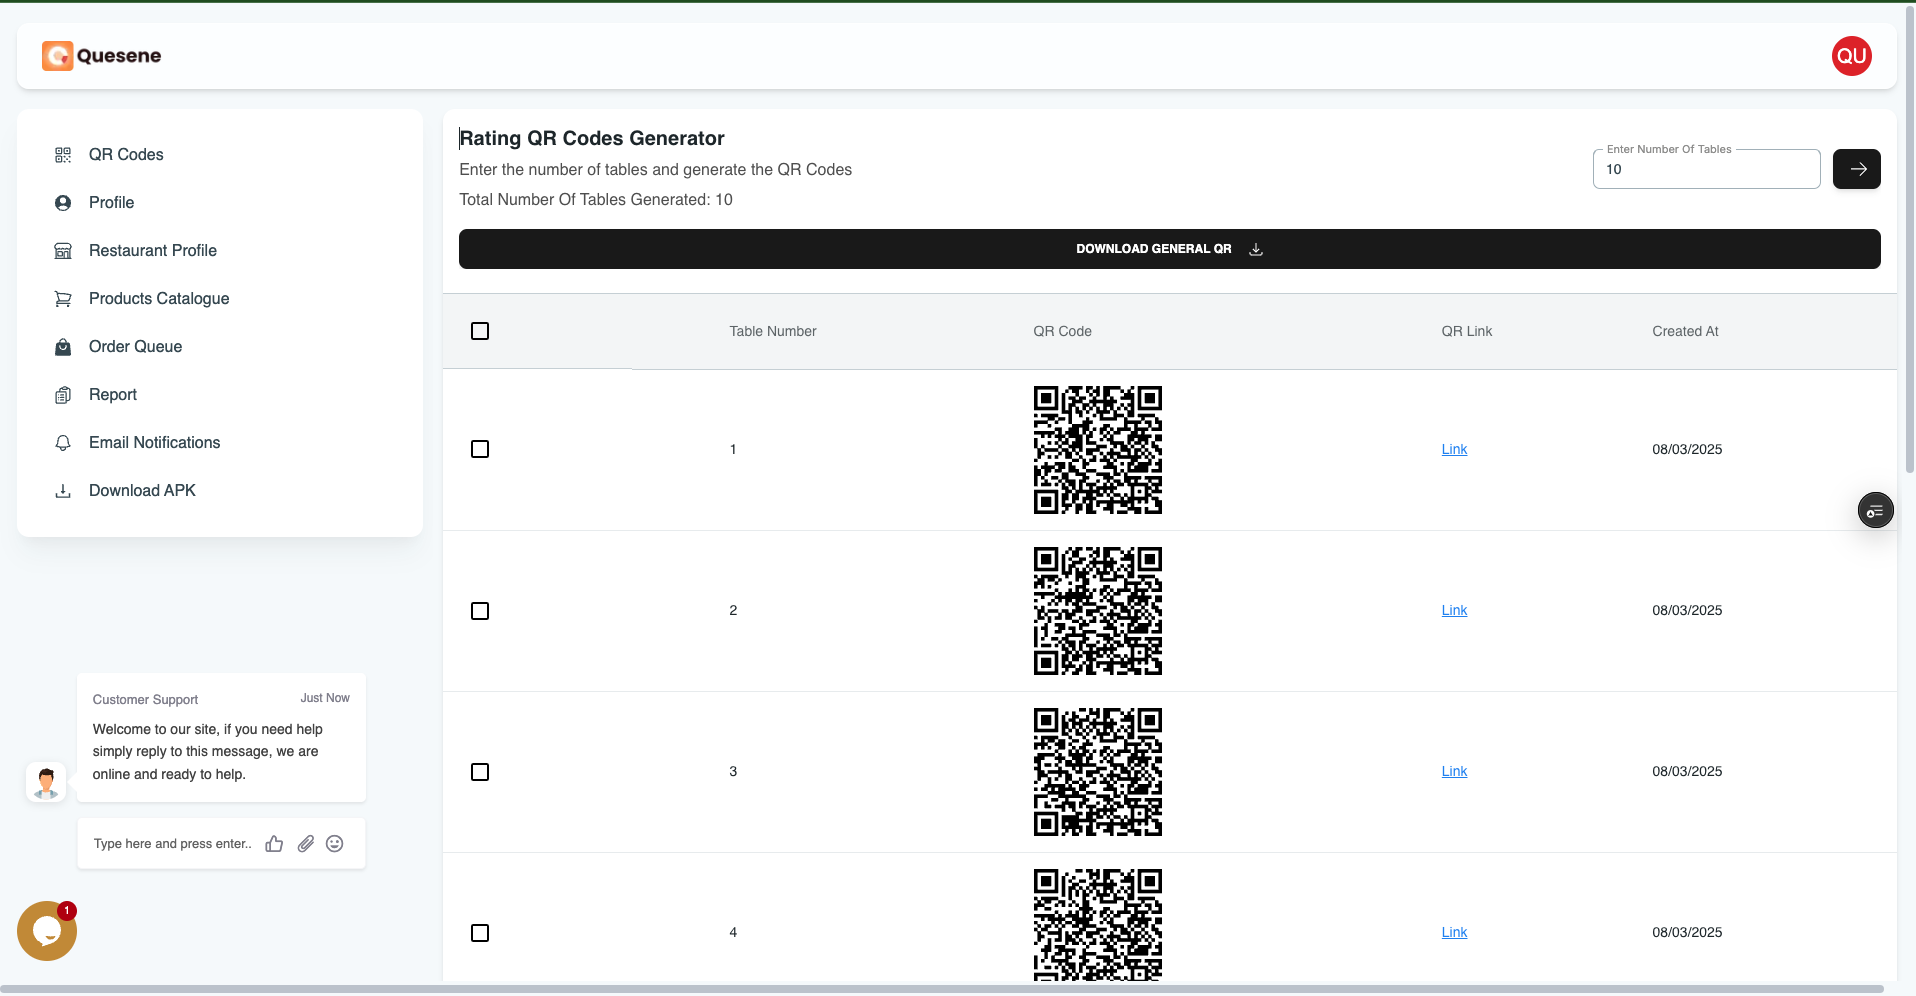Click the floating settings toggle icon at right edge
This screenshot has width=1916, height=996.
1875,511
